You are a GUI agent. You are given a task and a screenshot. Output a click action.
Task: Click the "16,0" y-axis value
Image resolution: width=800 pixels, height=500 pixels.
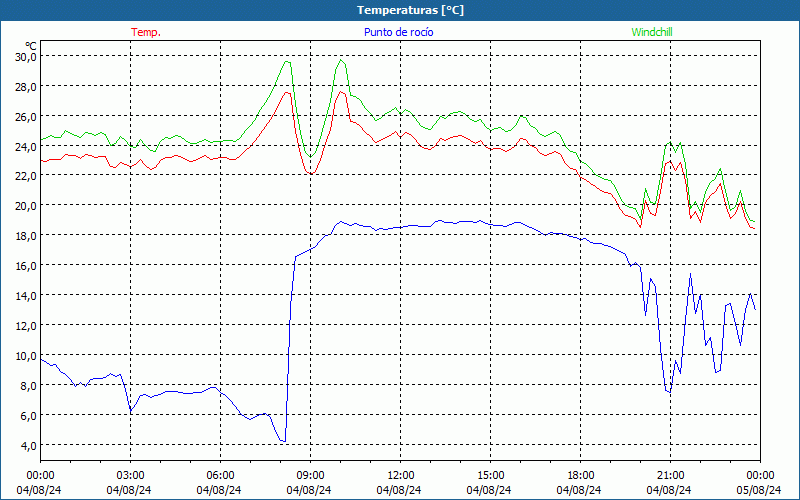26,266
